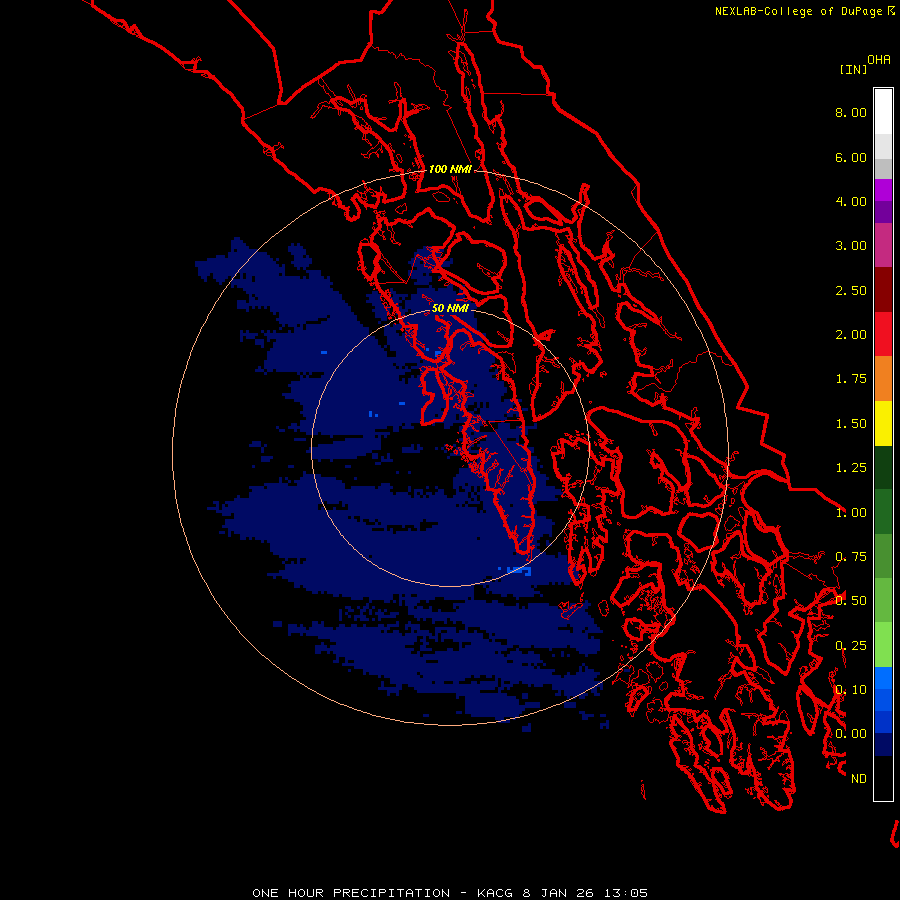Click the 1.75 legend value
The height and width of the screenshot is (900, 900).
(x=851, y=379)
